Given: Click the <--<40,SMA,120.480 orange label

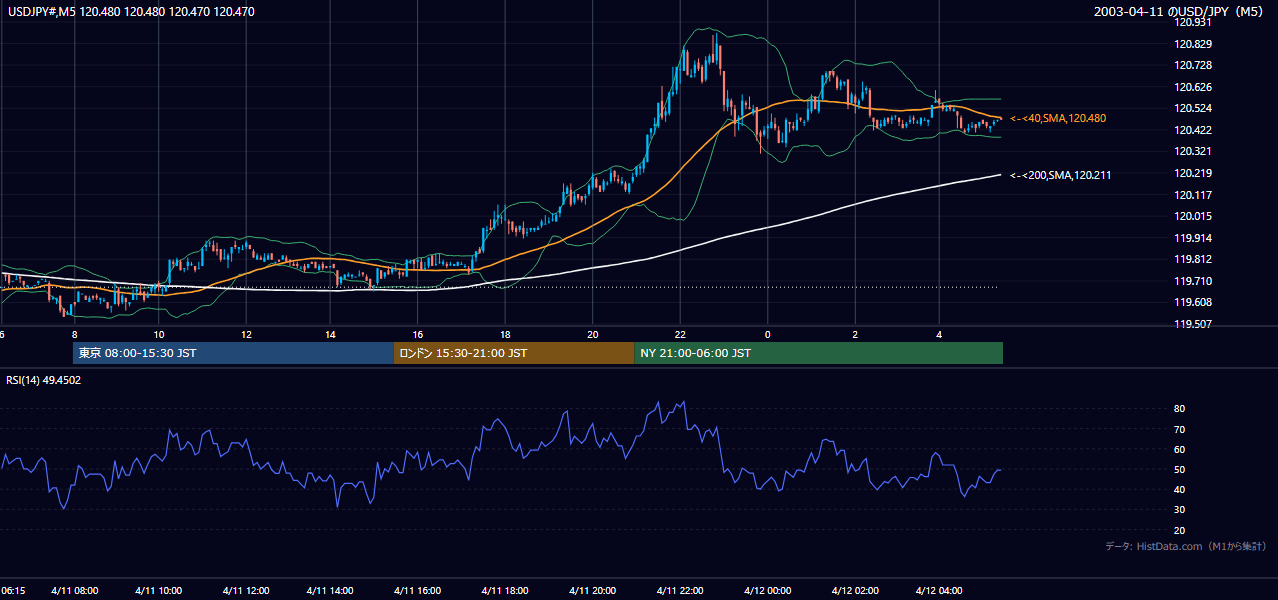Looking at the screenshot, I should [1058, 118].
